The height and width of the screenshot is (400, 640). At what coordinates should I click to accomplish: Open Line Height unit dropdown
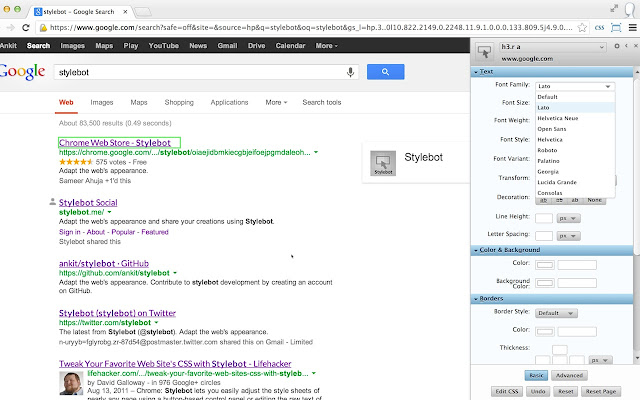coord(568,218)
